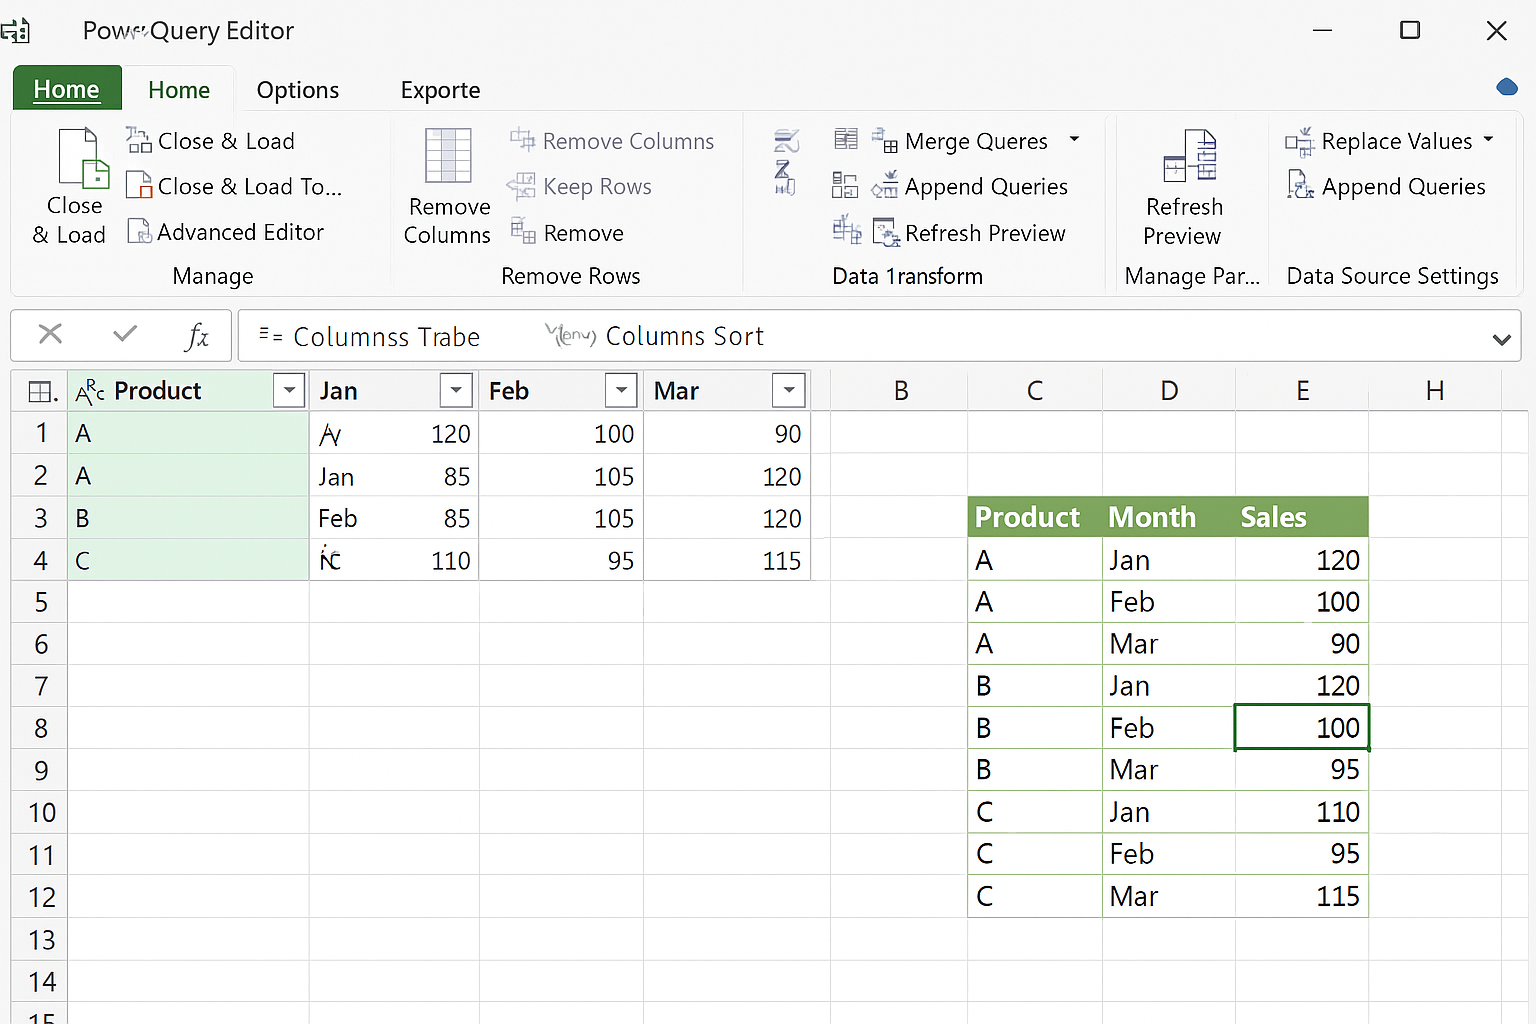
Task: Click the large Close & Load page icon
Action: (x=83, y=158)
